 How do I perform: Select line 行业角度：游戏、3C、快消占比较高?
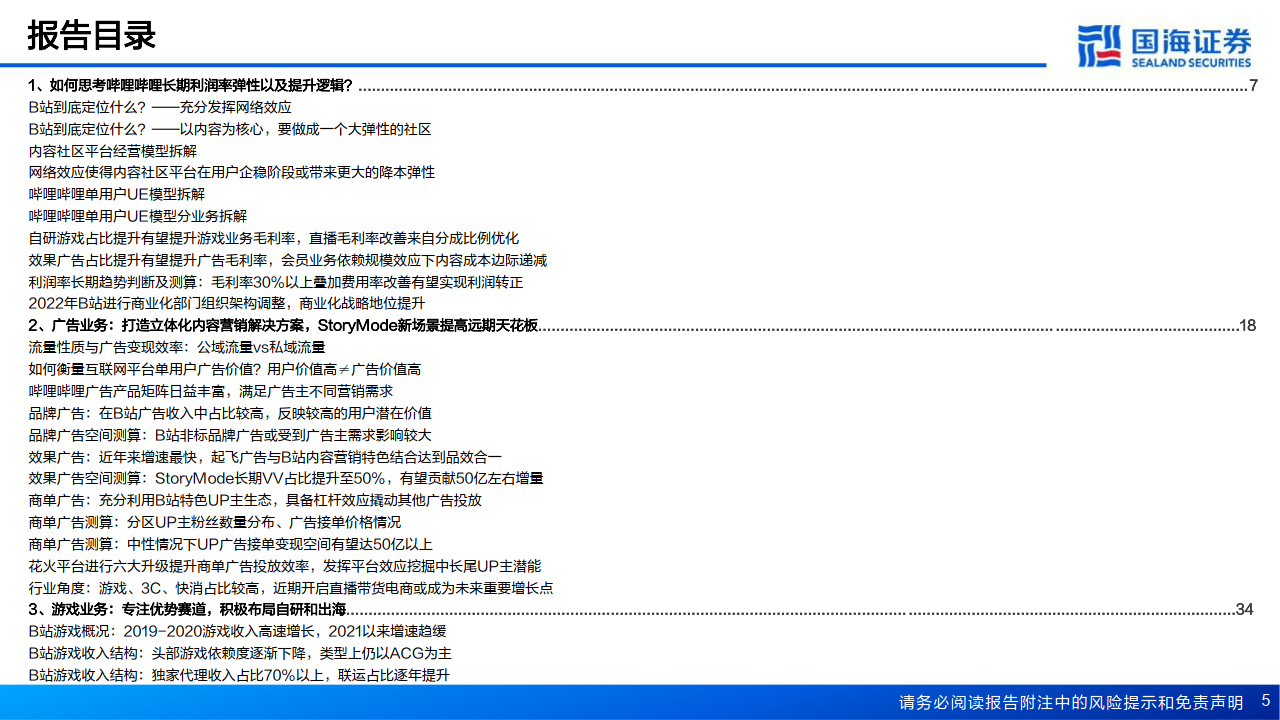click(291, 588)
